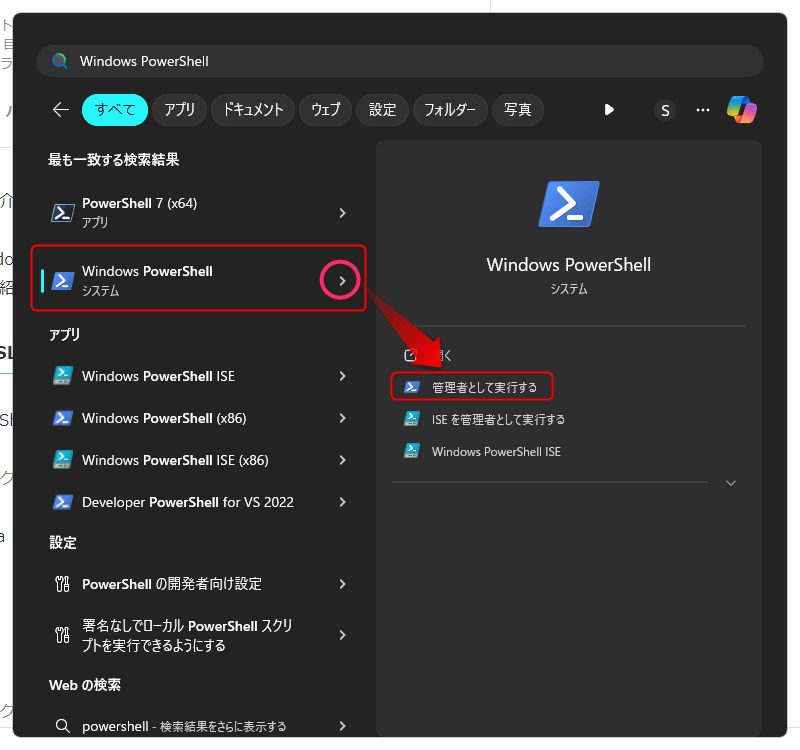Select the ドキュメント filter tab
The image size is (800, 750).
point(253,110)
